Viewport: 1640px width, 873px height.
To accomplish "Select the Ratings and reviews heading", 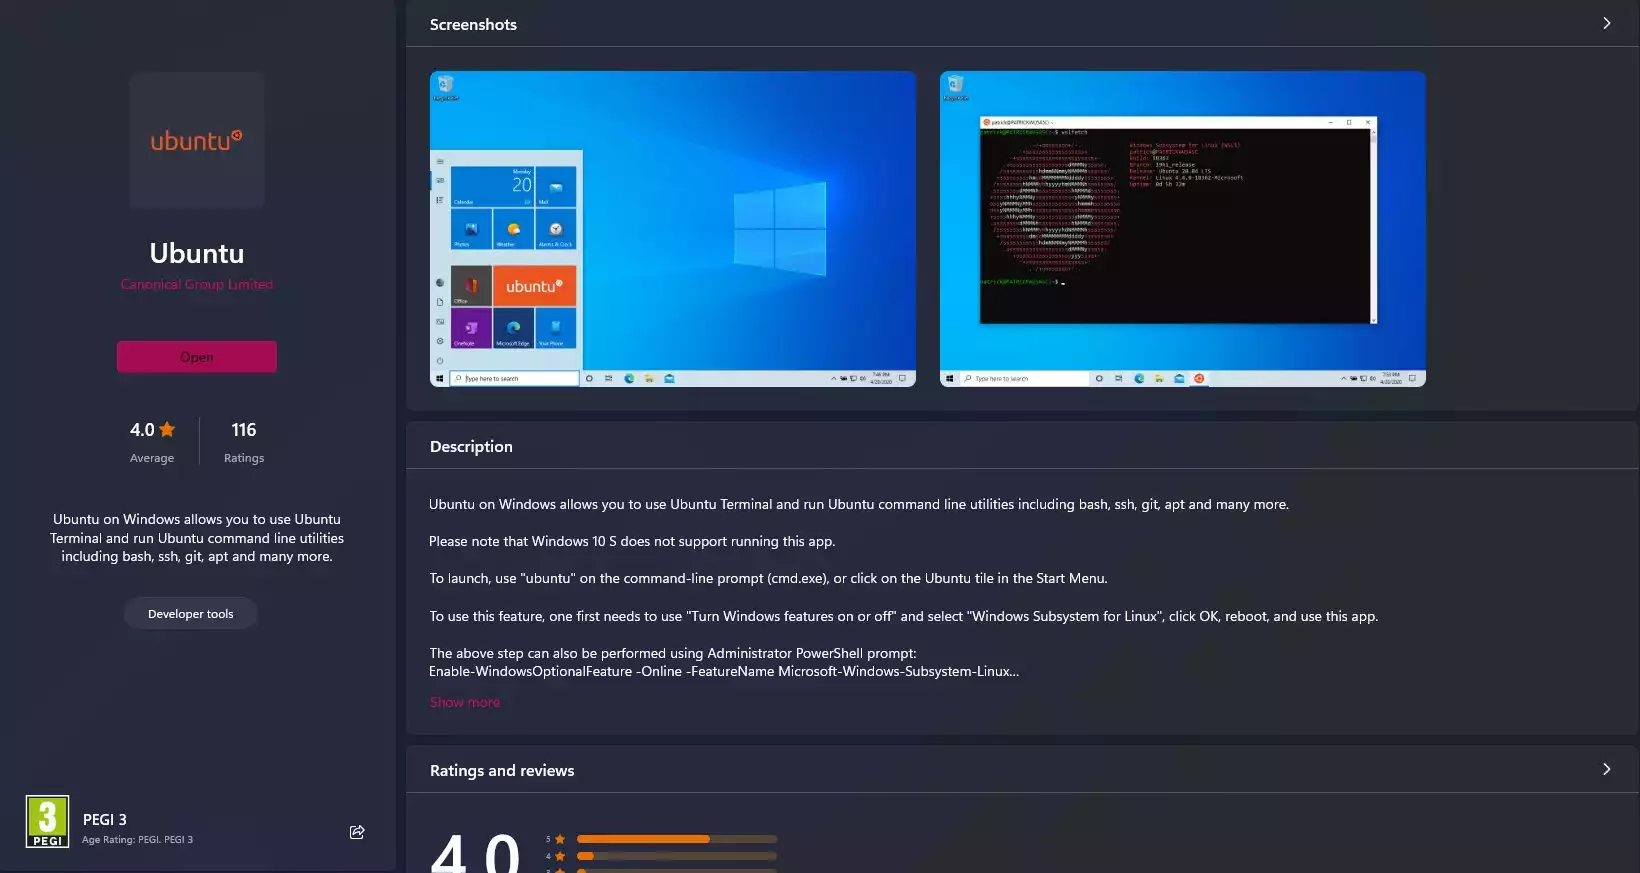I will pos(502,770).
